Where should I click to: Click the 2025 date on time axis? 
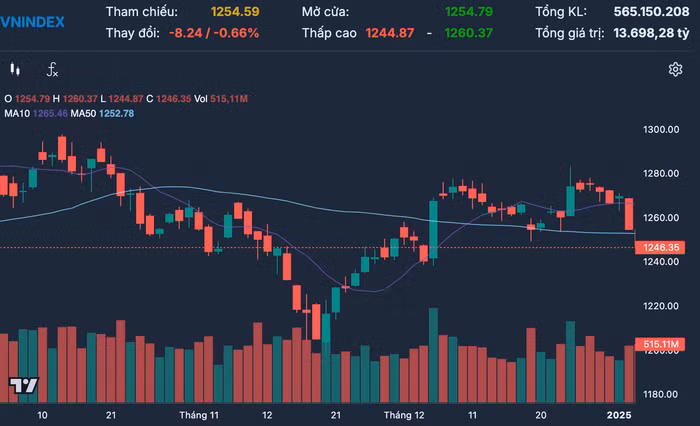[620, 414]
